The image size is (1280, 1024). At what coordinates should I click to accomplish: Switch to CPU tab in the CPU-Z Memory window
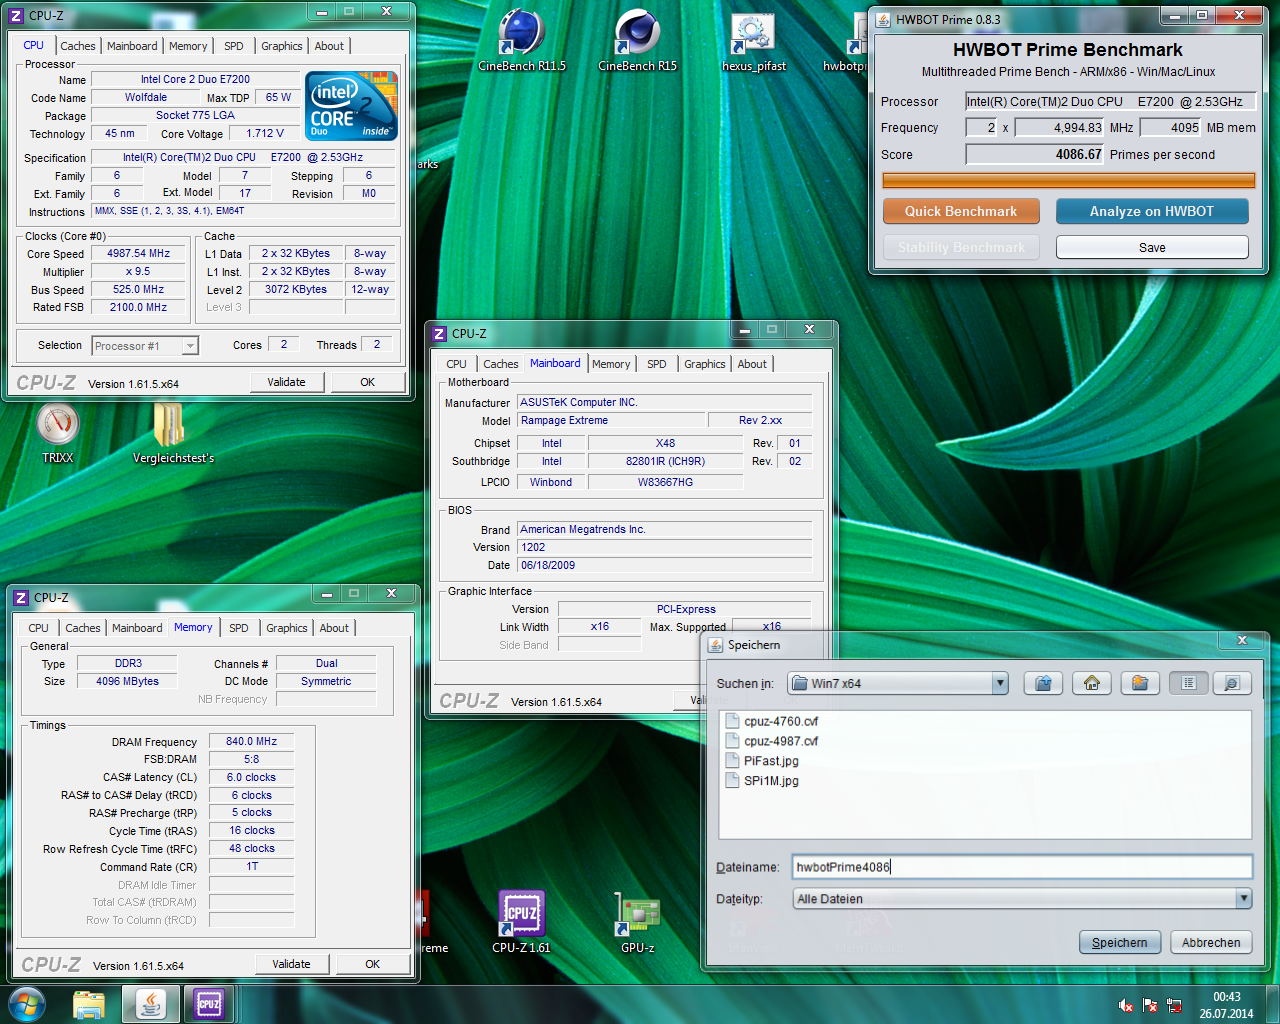pyautogui.click(x=38, y=628)
